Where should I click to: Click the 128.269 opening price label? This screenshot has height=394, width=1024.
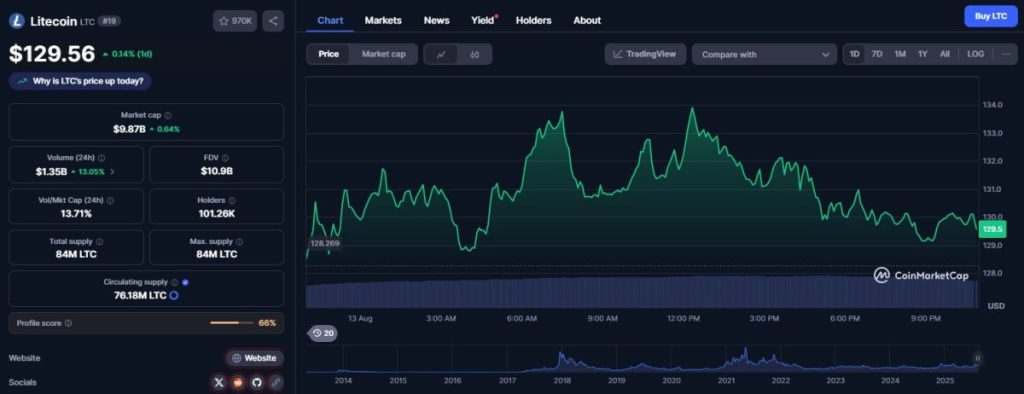click(x=324, y=243)
